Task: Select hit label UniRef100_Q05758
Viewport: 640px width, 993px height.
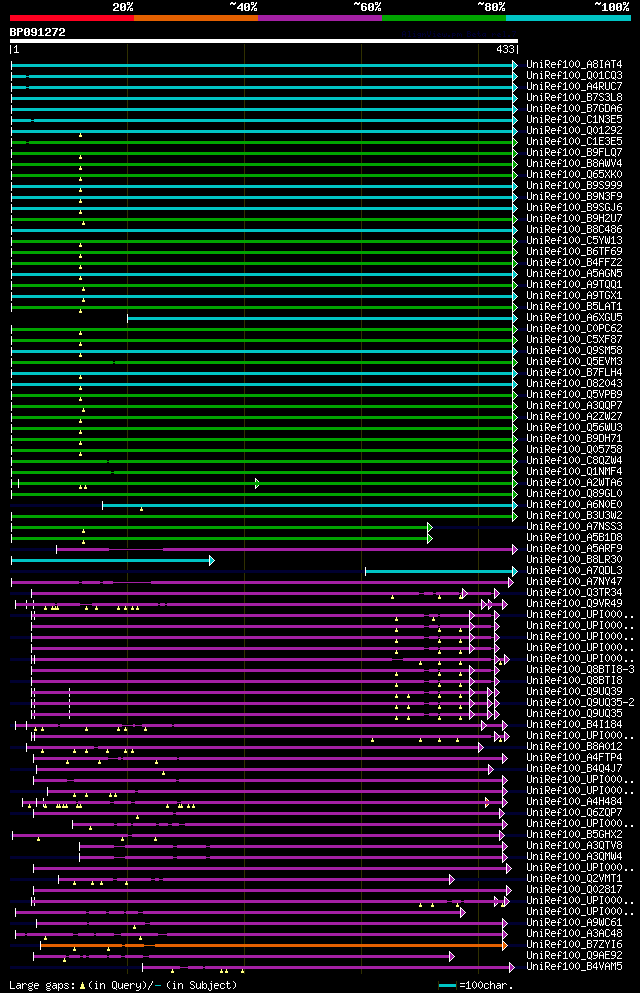Action: point(574,450)
